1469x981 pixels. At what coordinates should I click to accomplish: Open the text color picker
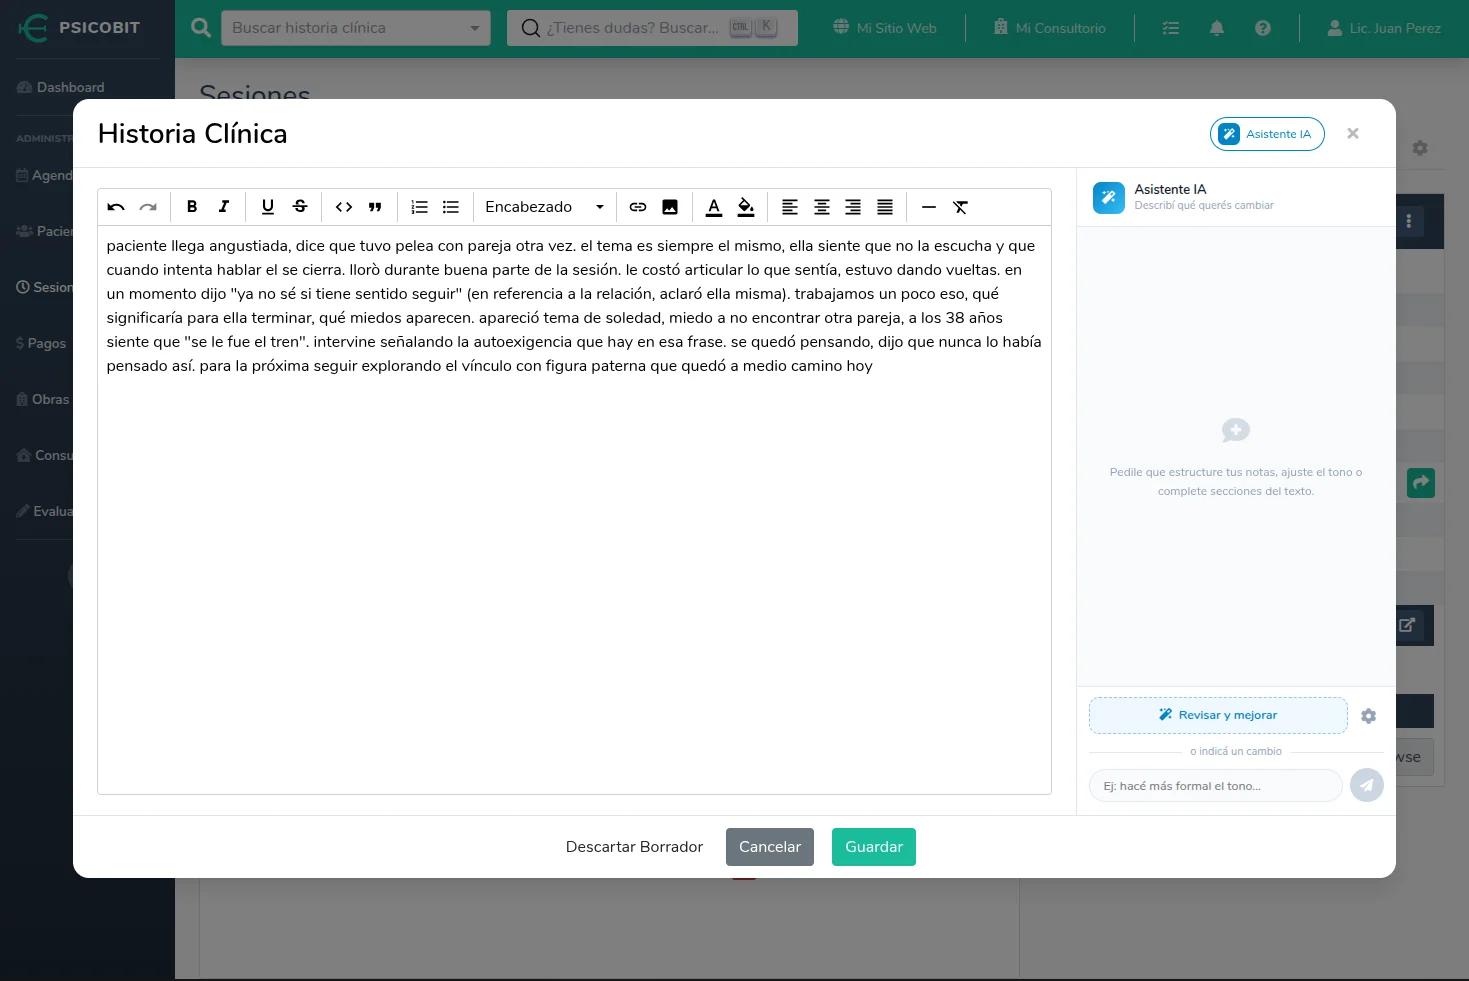(714, 207)
